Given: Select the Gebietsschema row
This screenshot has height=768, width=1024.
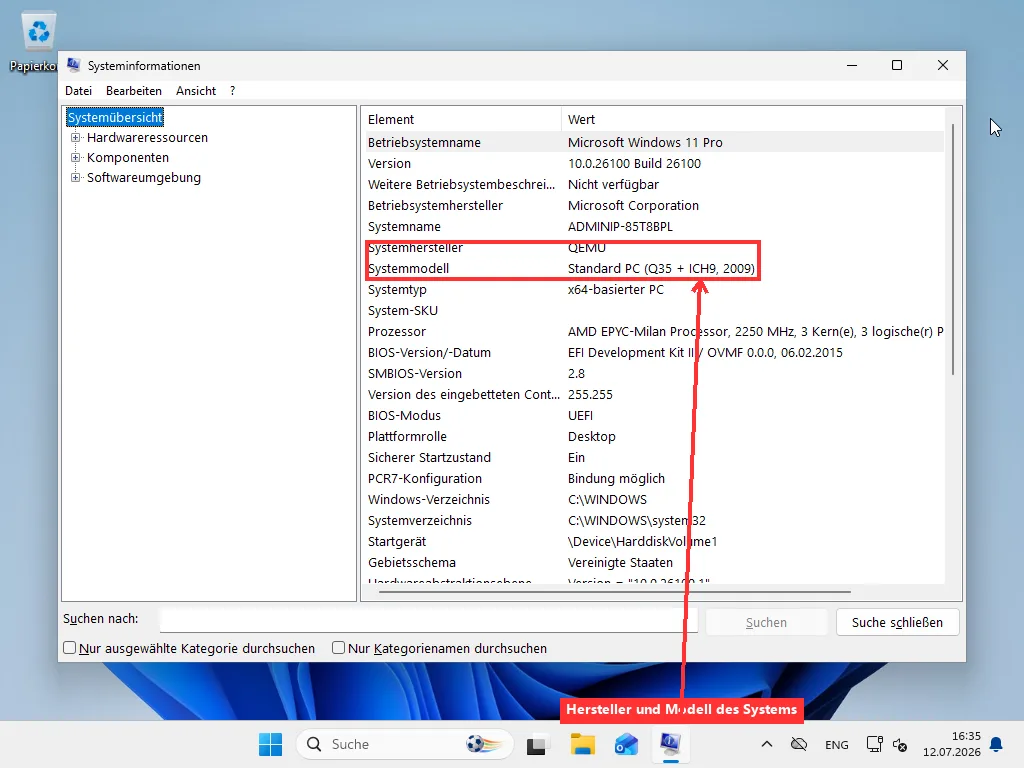Looking at the screenshot, I should pyautogui.click(x=653, y=562).
